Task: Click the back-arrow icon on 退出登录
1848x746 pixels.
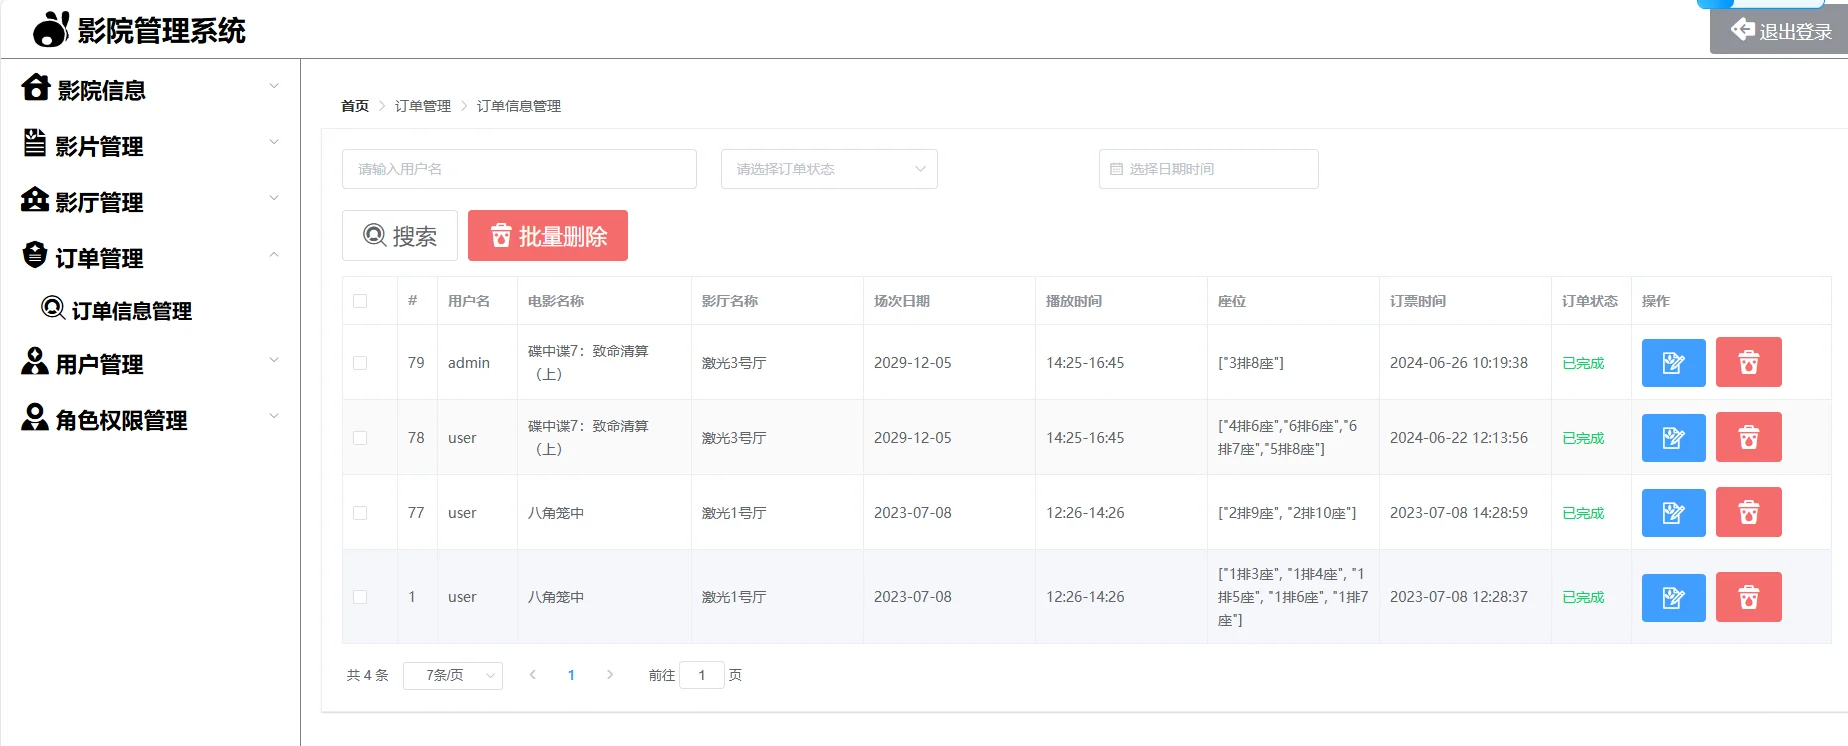Action: [1743, 30]
